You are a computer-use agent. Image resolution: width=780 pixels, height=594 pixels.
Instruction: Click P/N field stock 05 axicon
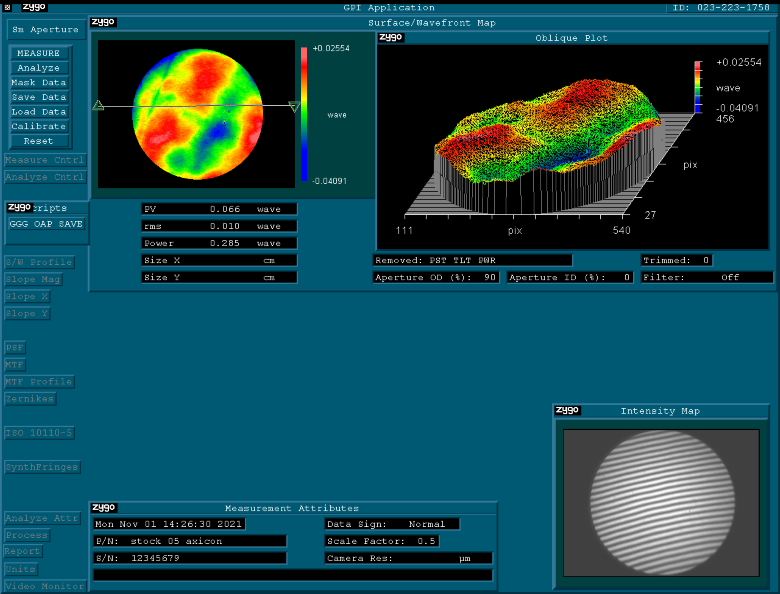190,541
